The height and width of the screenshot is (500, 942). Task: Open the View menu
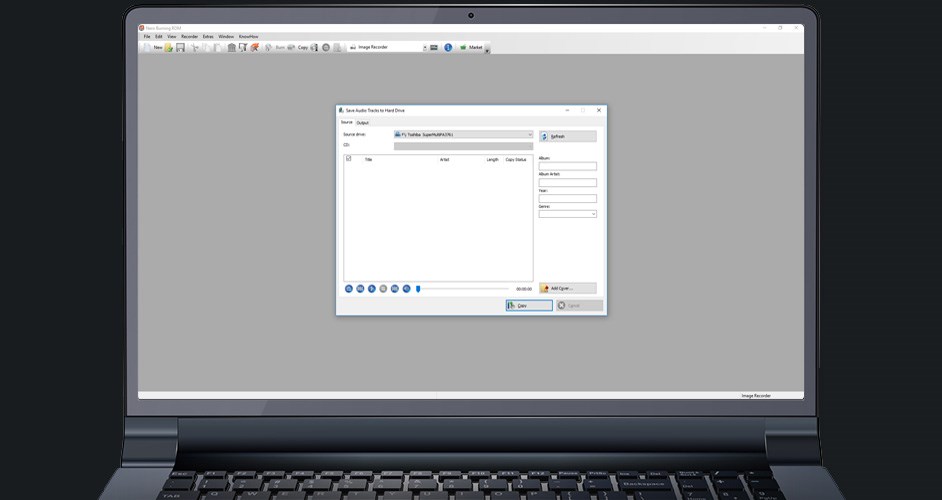tap(172, 37)
